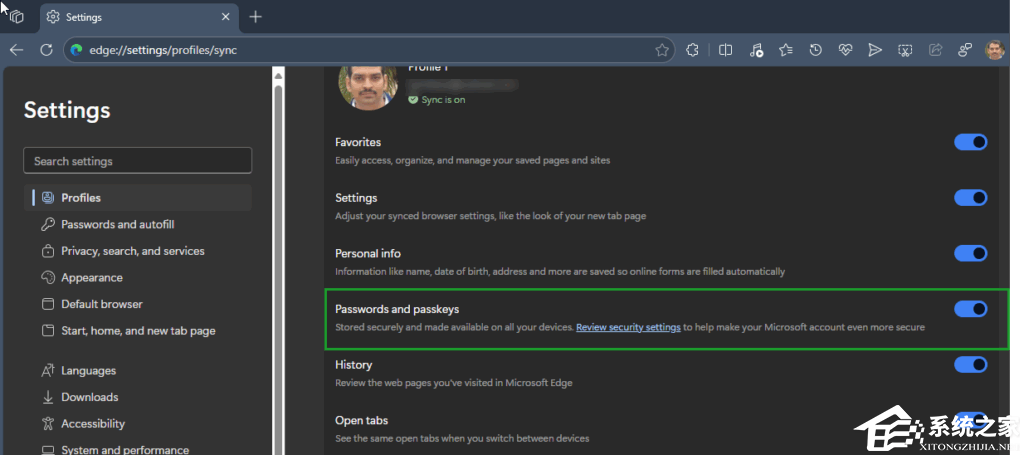Open the Tab actions menu icon
The height and width of the screenshot is (455, 1024).
(16, 17)
